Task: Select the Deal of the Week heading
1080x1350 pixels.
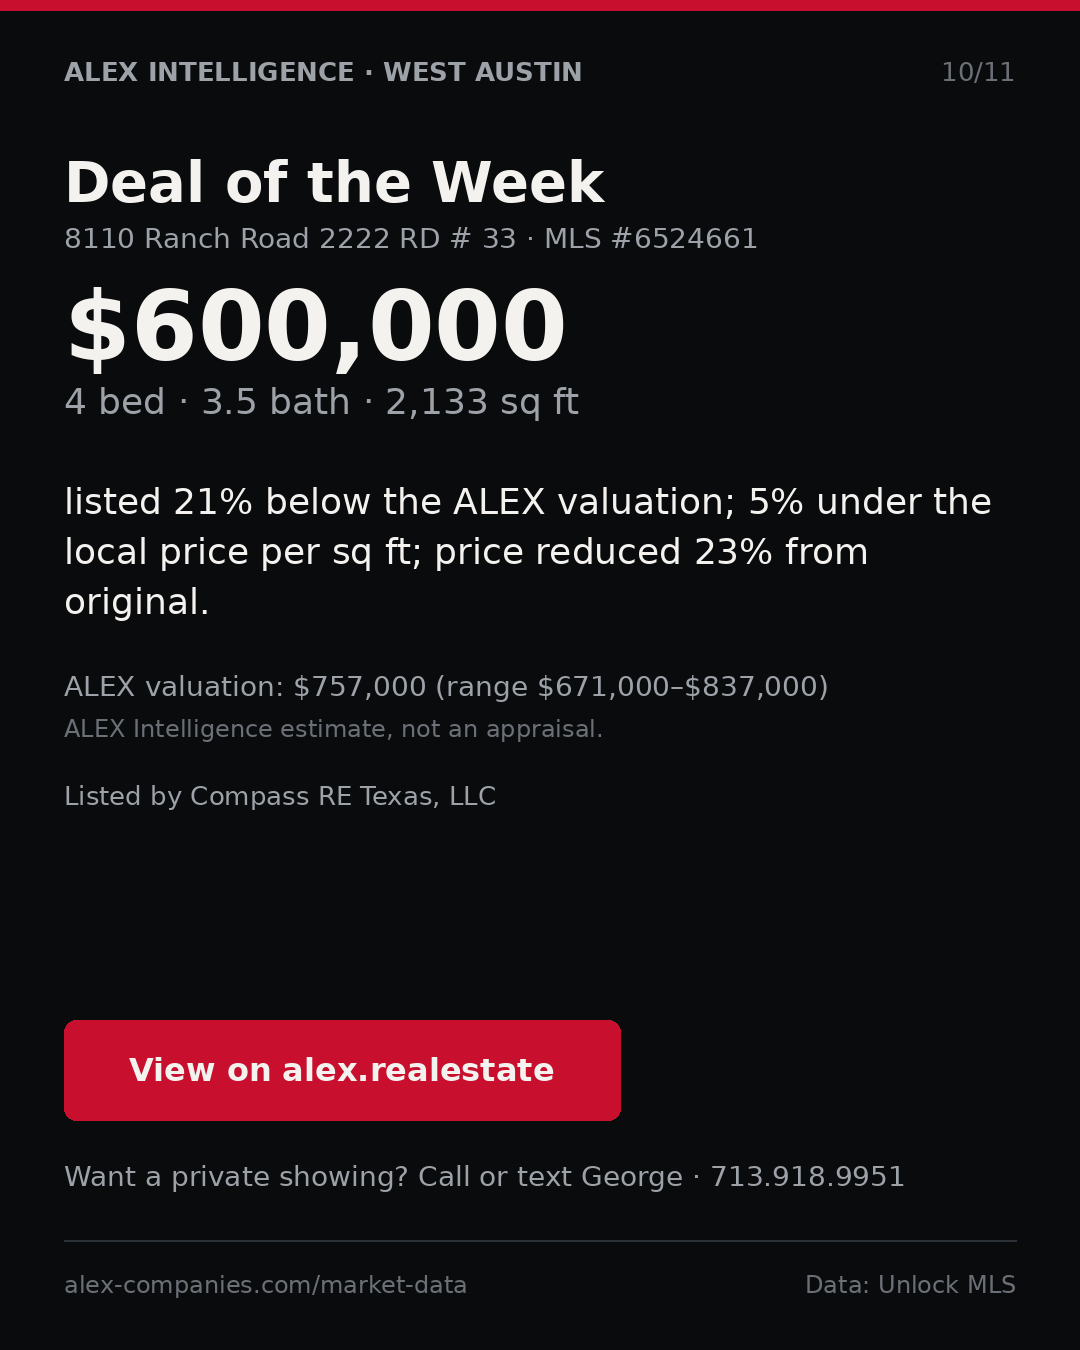Action: [334, 184]
